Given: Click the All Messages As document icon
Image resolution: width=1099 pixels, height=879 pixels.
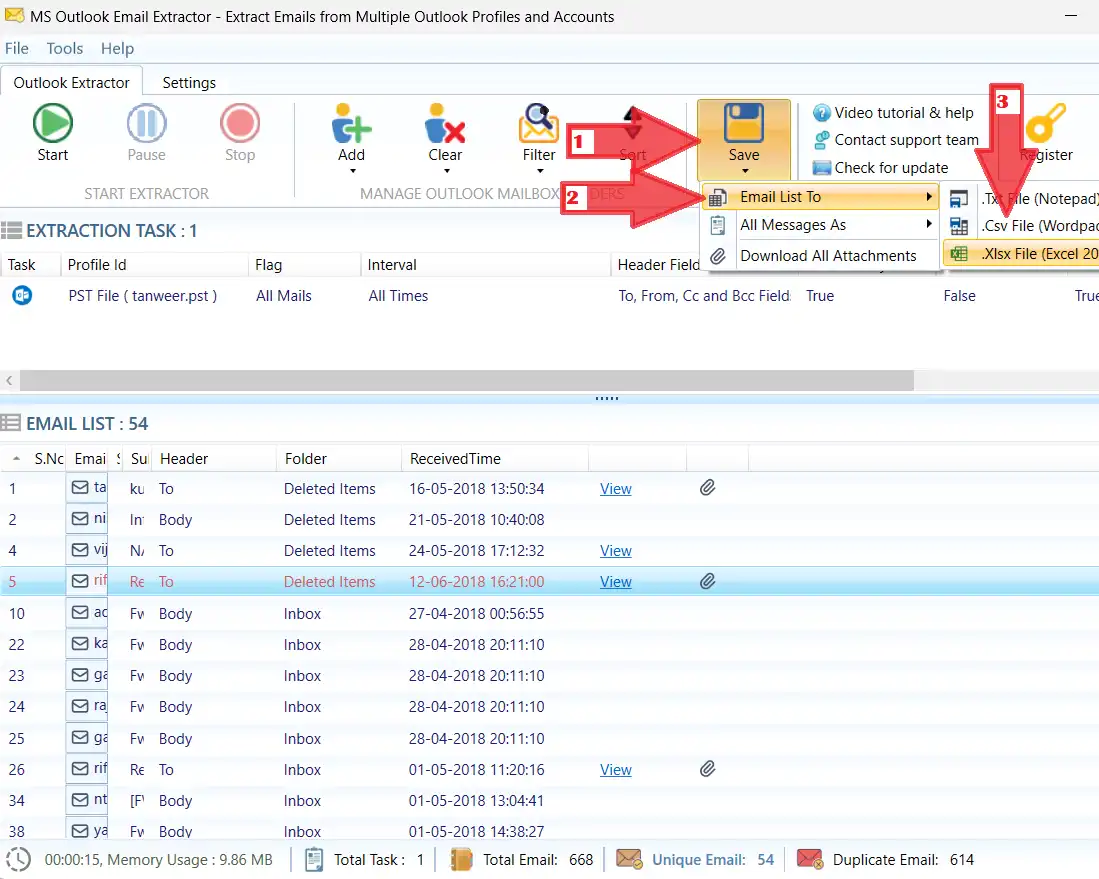Looking at the screenshot, I should click(x=718, y=226).
